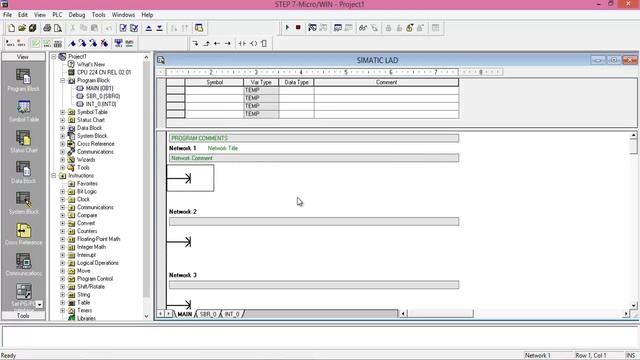The height and width of the screenshot is (360, 640).
Task: Open Program Block in the View bar
Action: (x=23, y=80)
